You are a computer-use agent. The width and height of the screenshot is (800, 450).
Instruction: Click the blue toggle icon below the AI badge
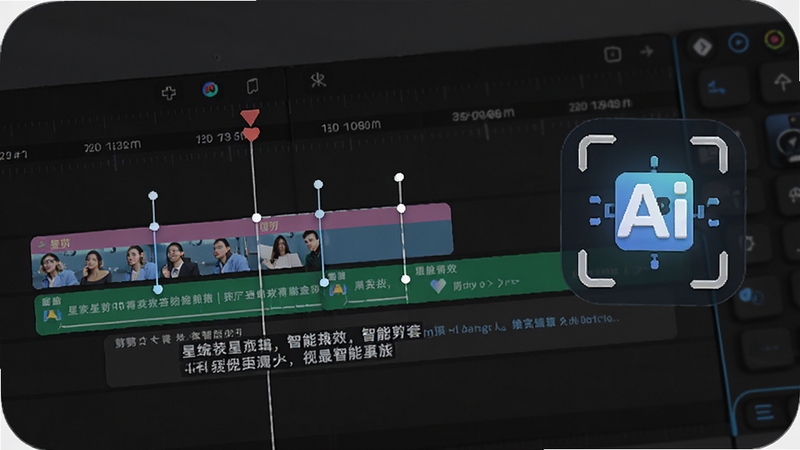pyautogui.click(x=751, y=295)
